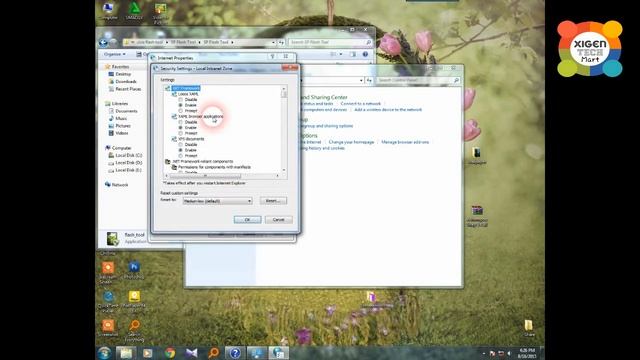Cancel the Security Settings dialog
This screenshot has height=360, width=640.
pyautogui.click(x=278, y=220)
